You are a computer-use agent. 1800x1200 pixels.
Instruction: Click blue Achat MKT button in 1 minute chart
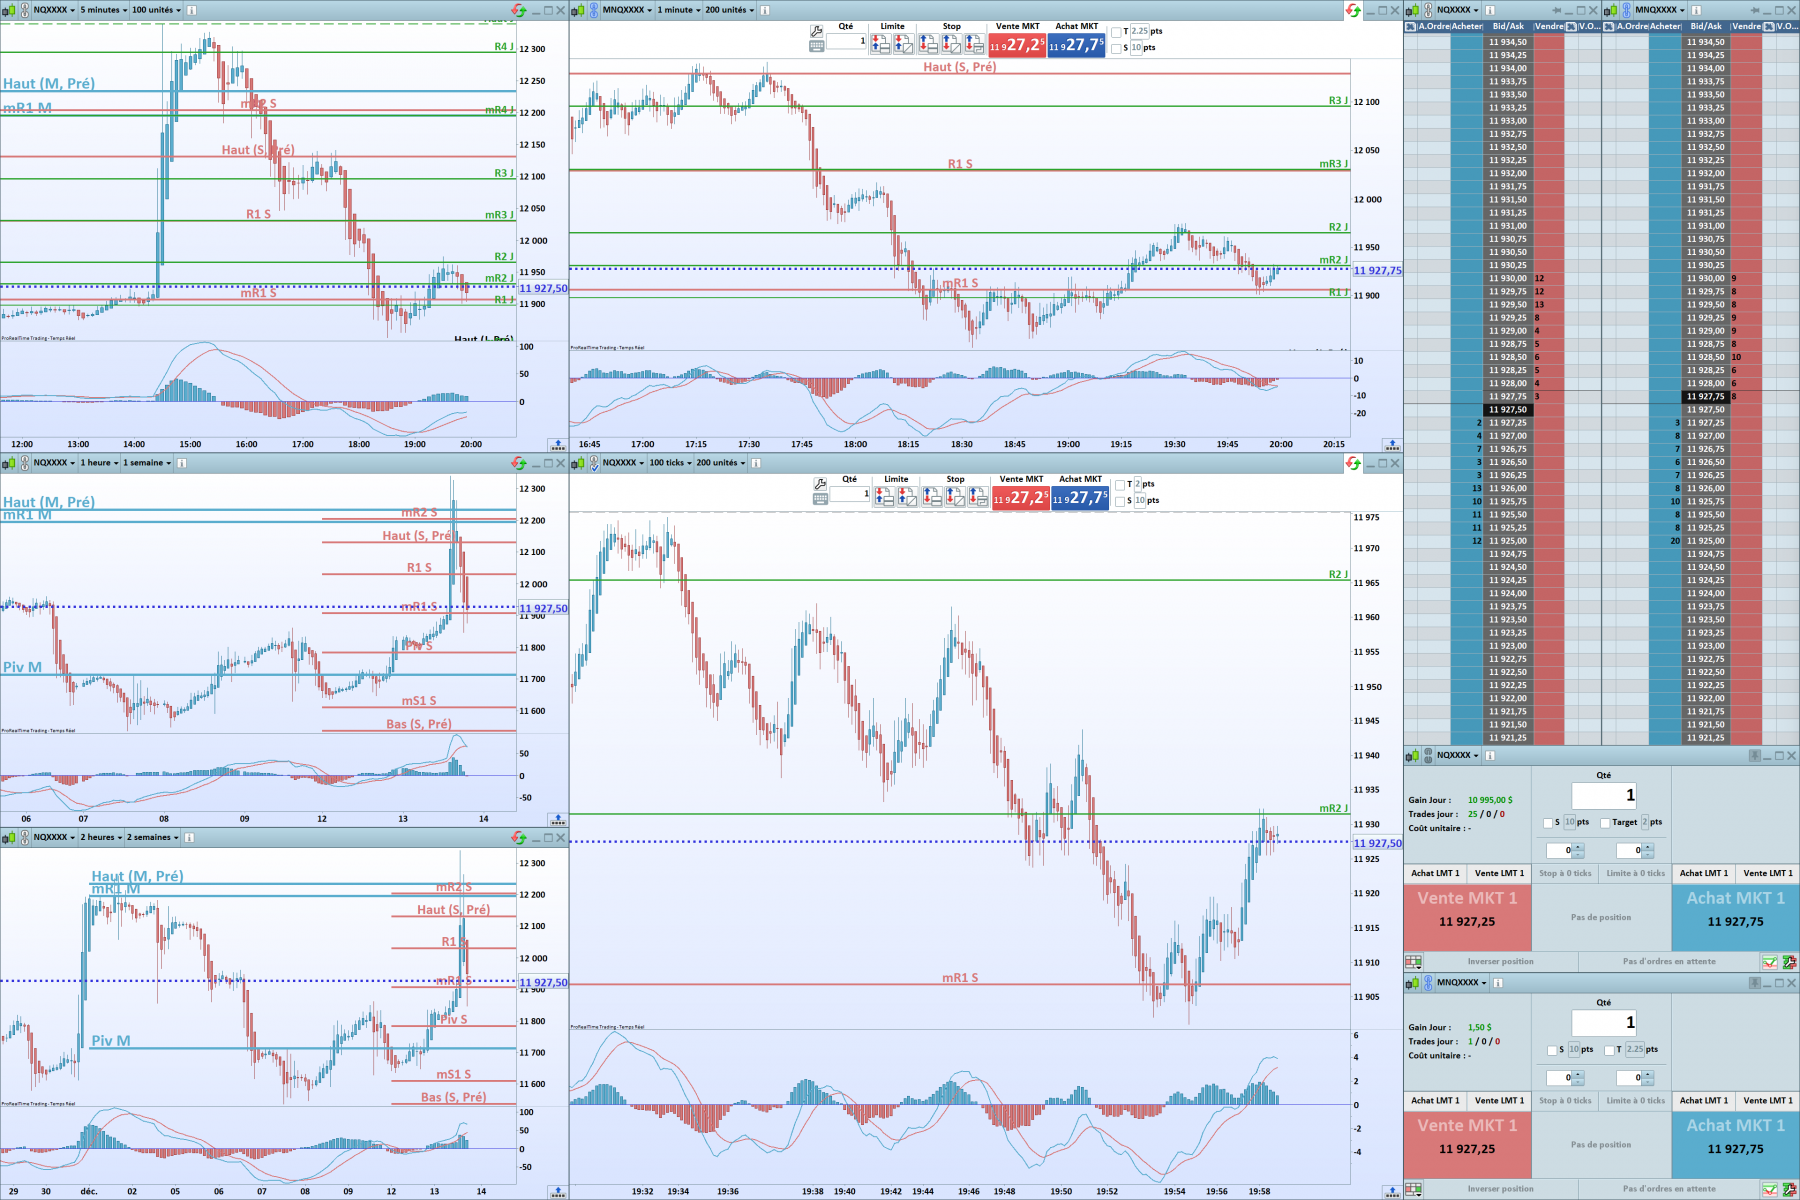pyautogui.click(x=1076, y=45)
